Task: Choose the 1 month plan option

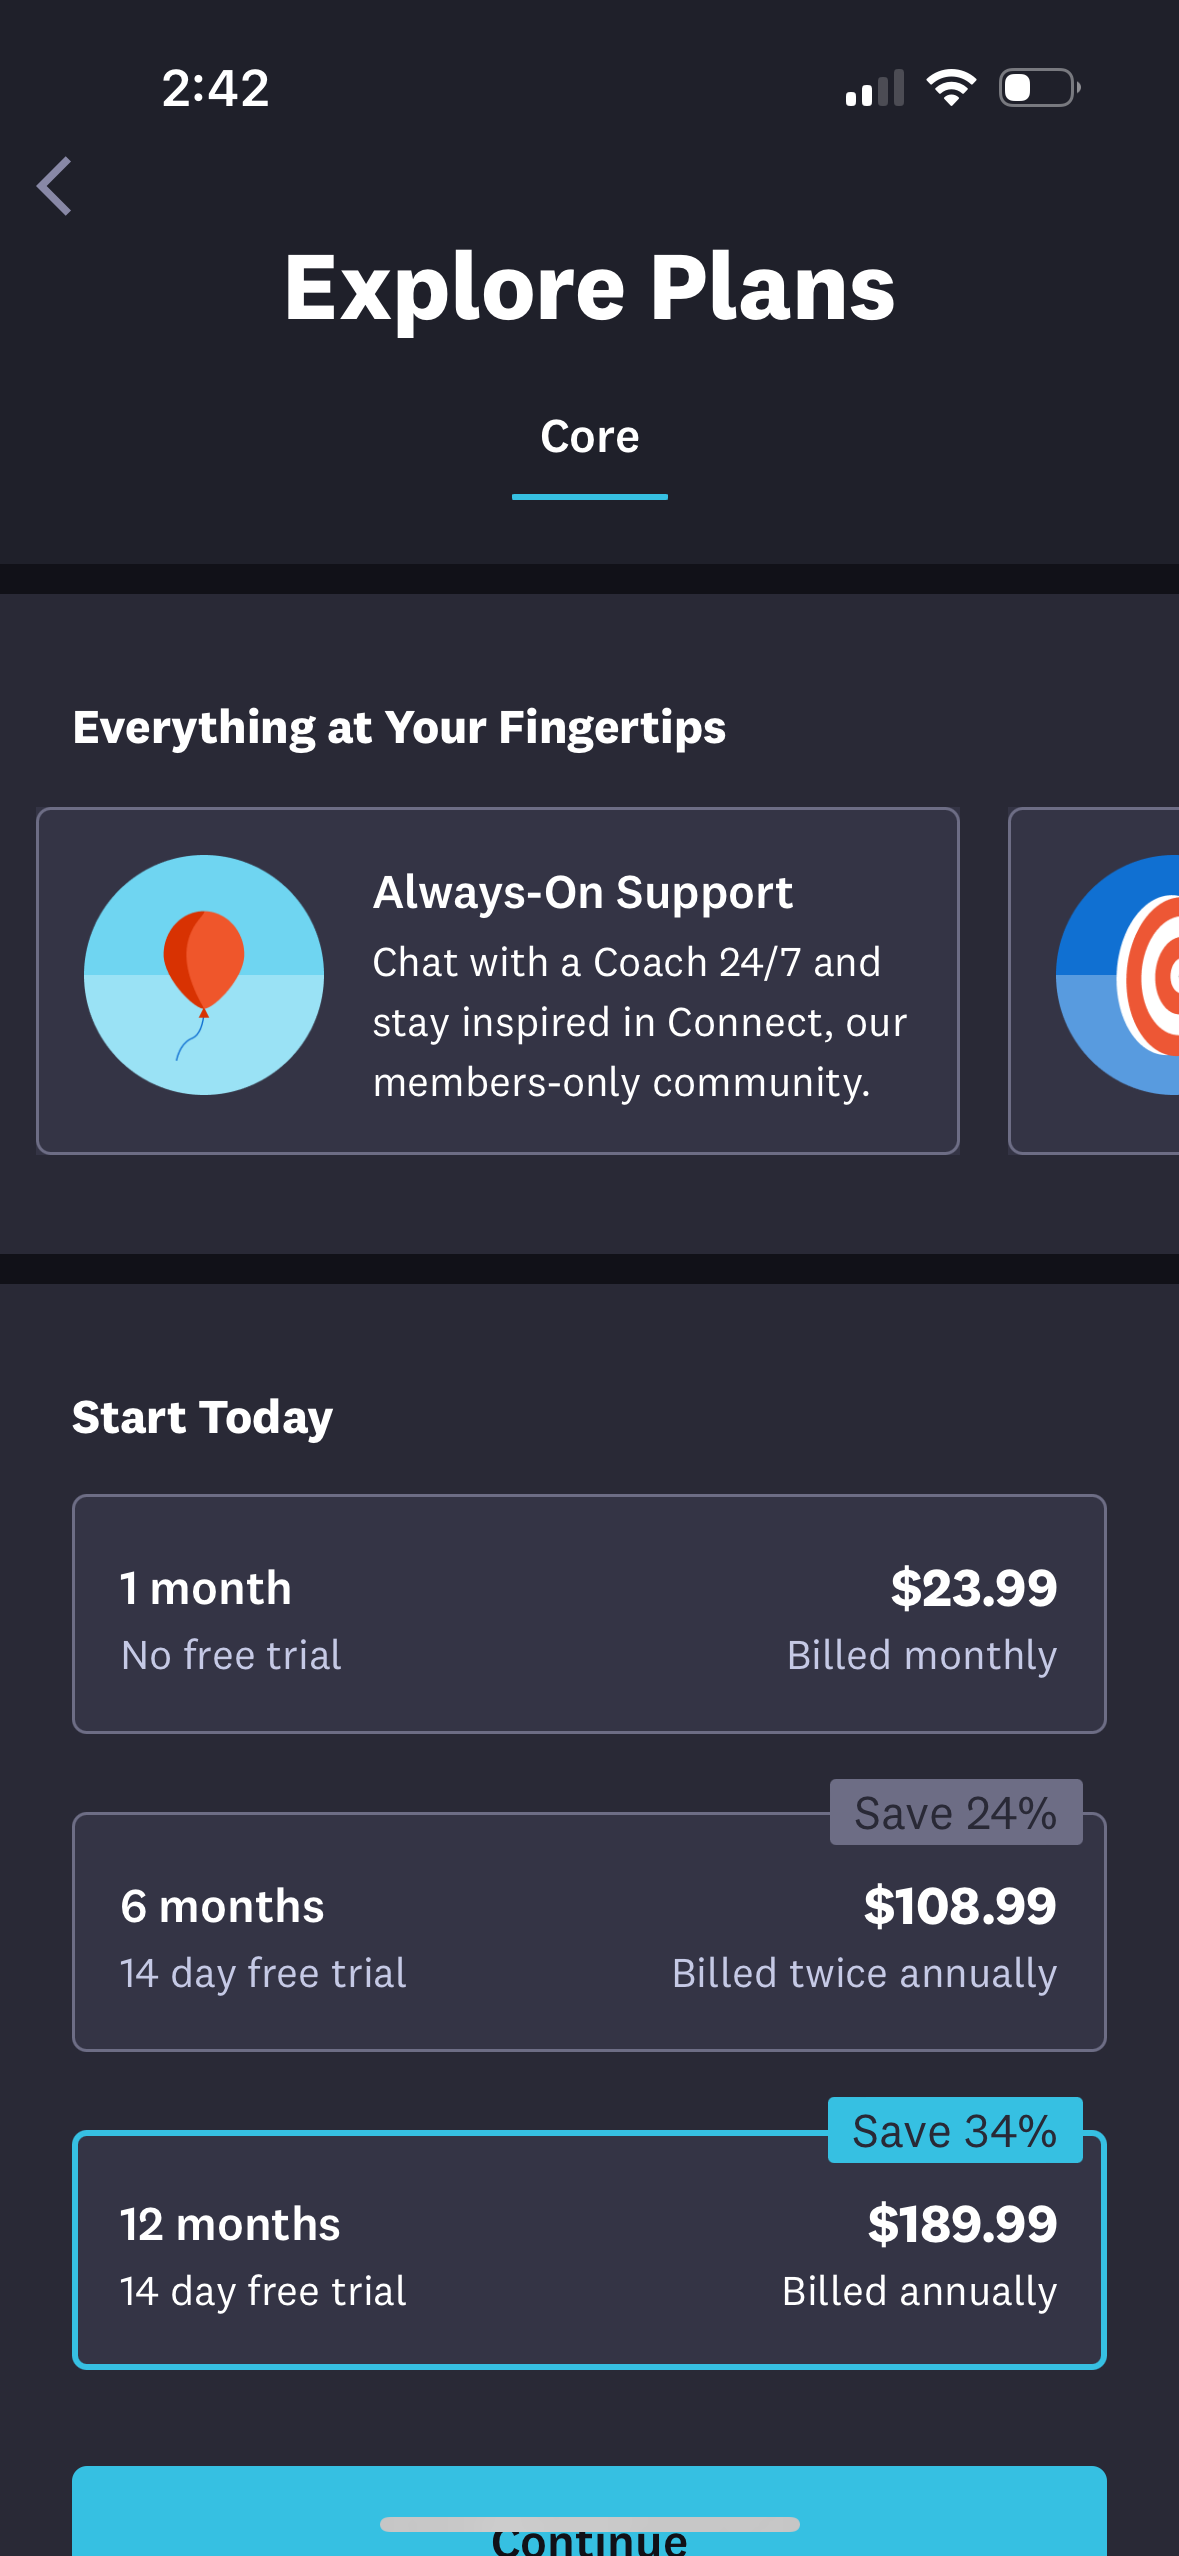Action: 589,1614
